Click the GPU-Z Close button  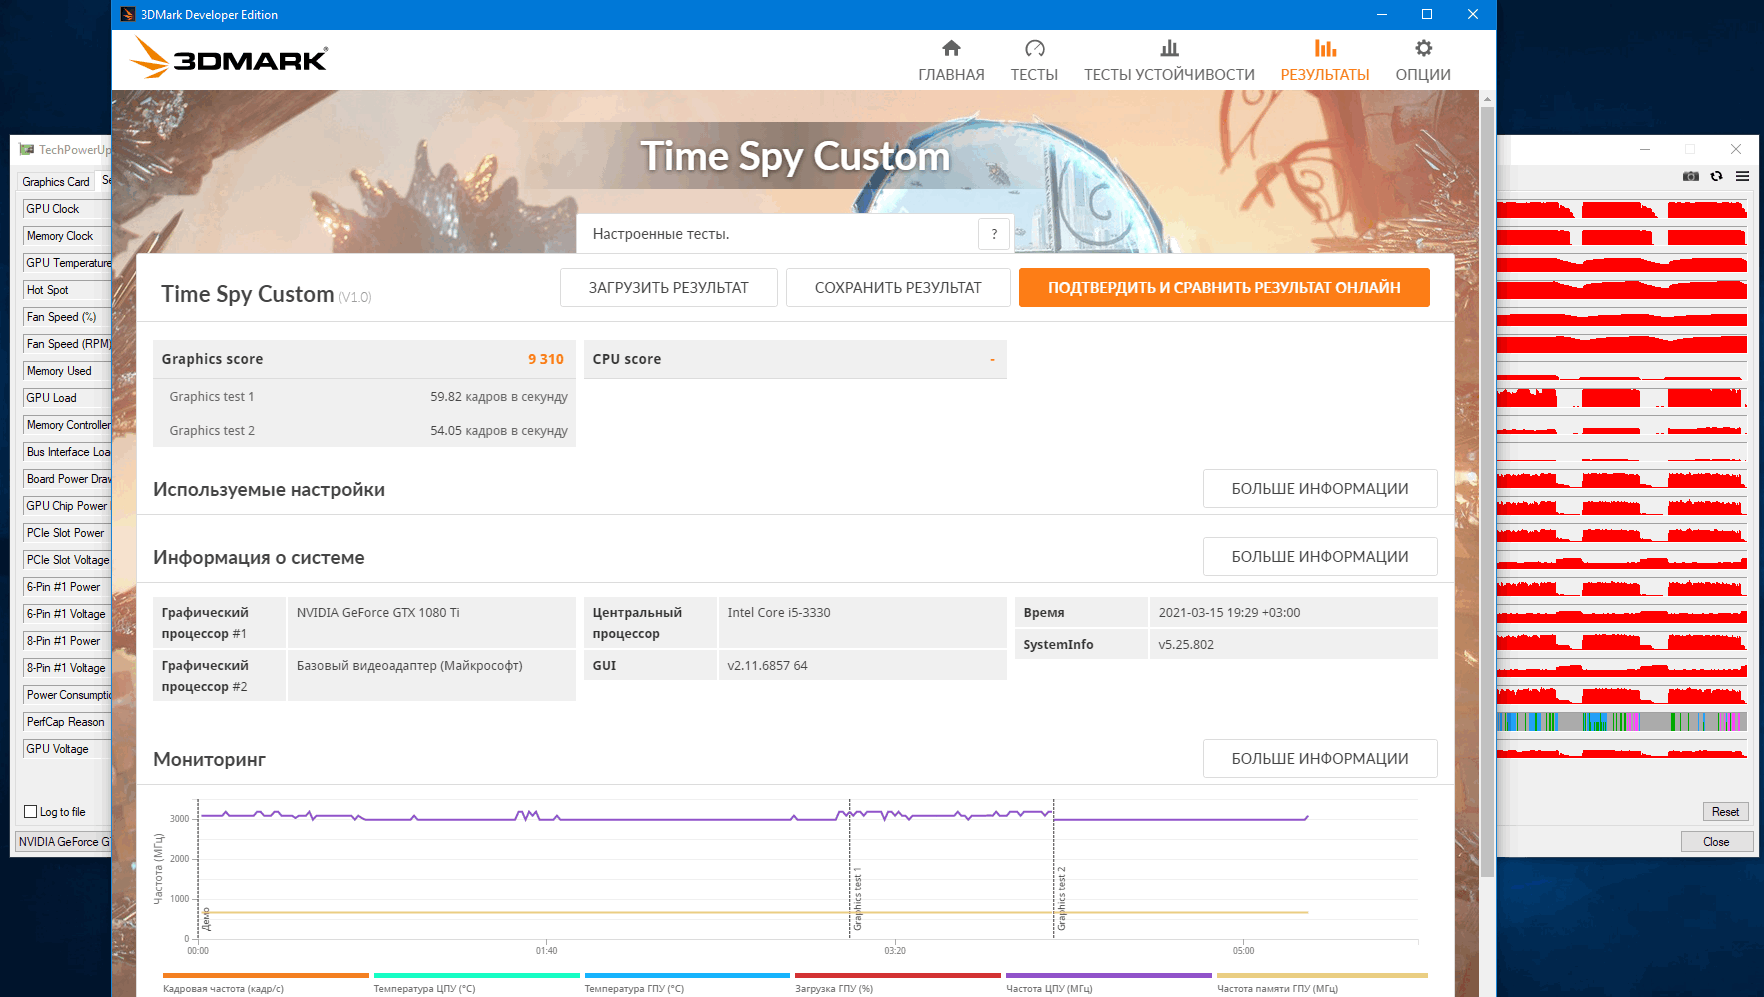[x=1716, y=842]
